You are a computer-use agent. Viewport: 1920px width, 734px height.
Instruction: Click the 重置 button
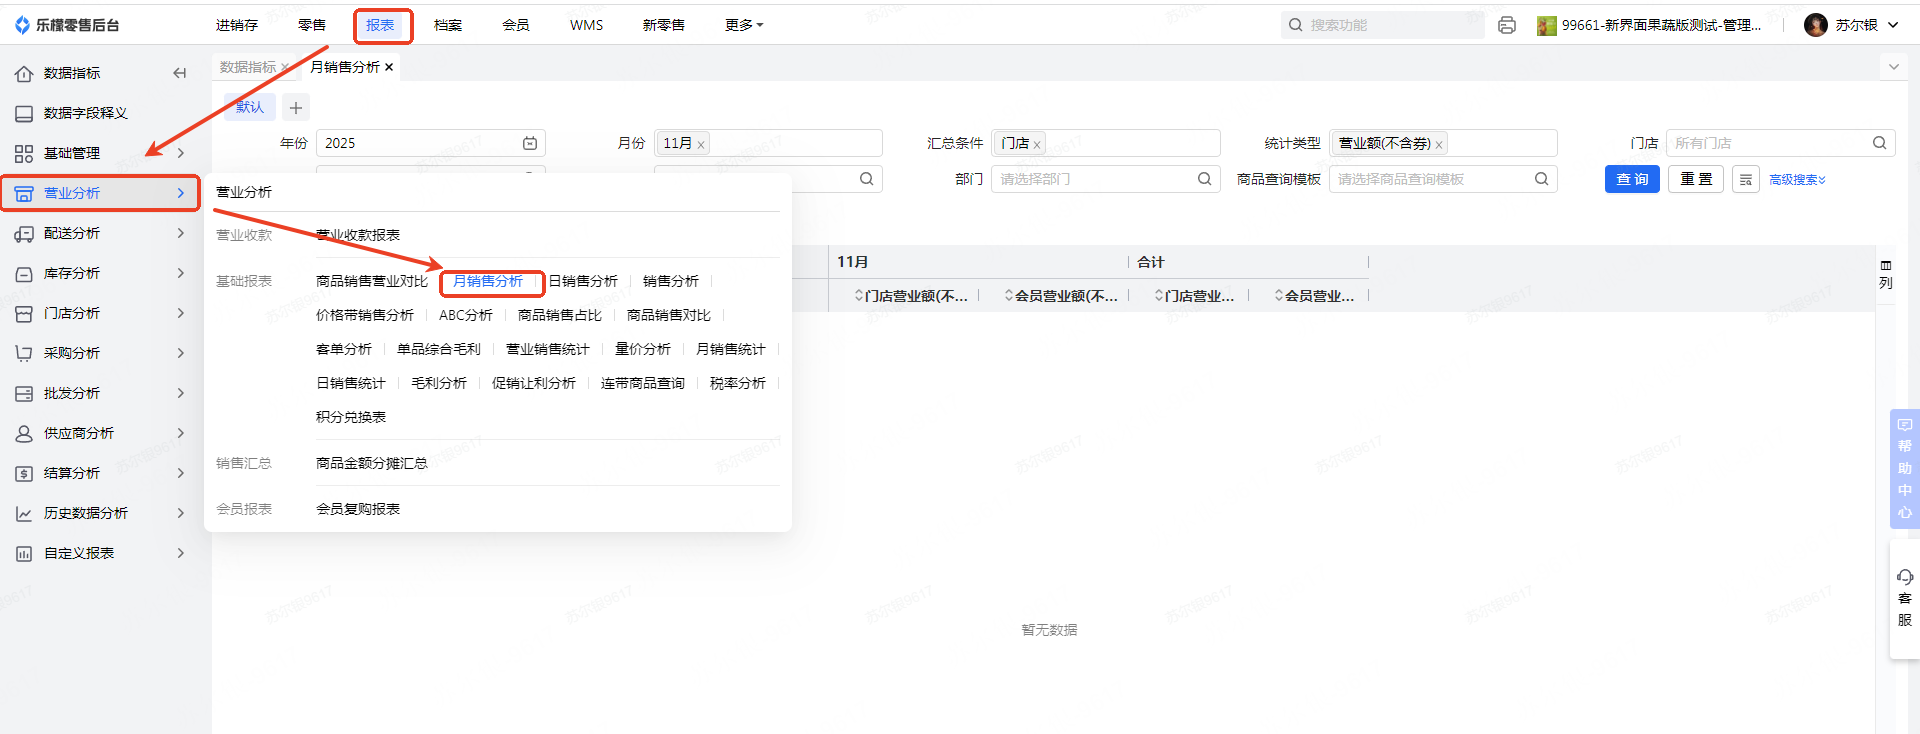pyautogui.click(x=1696, y=179)
